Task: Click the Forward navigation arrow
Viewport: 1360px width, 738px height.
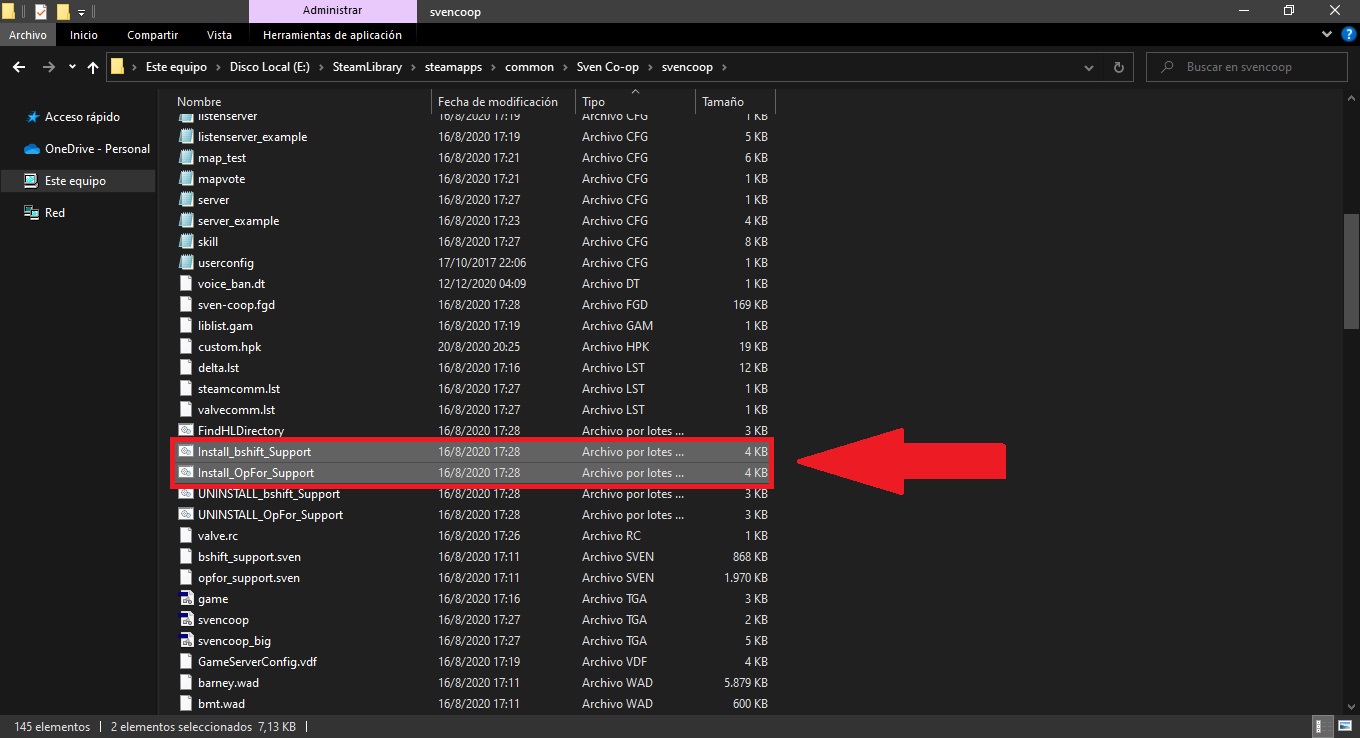Action: coord(48,67)
